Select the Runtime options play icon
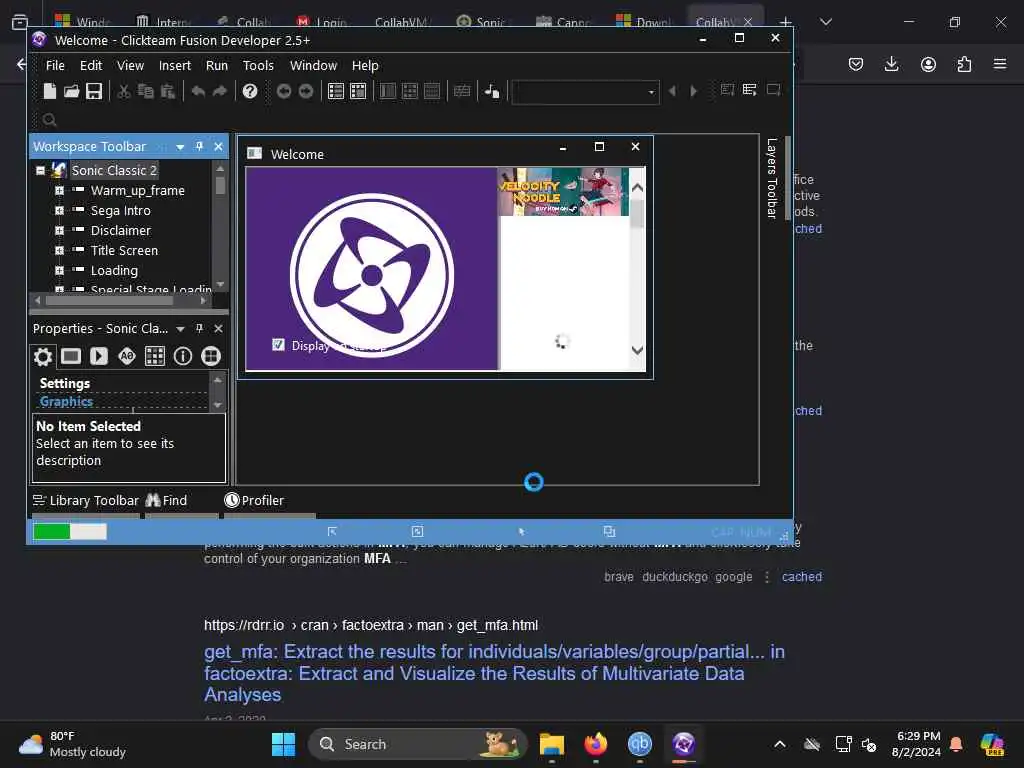Image resolution: width=1024 pixels, height=768 pixels. (x=99, y=356)
